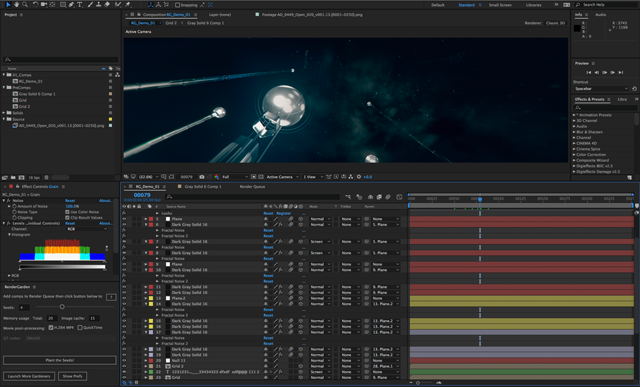Collapse the 01_Comps folder
The height and width of the screenshot is (387, 640).
click(4, 75)
